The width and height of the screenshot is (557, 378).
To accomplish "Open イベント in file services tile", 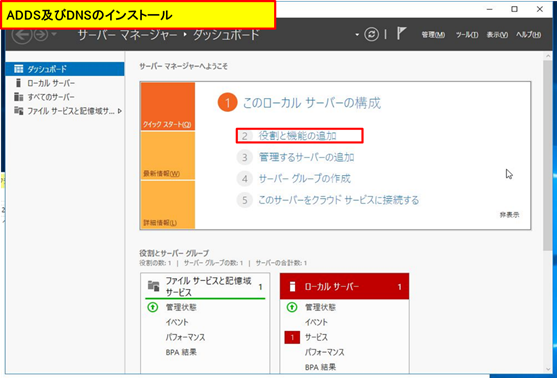I will pos(177,322).
